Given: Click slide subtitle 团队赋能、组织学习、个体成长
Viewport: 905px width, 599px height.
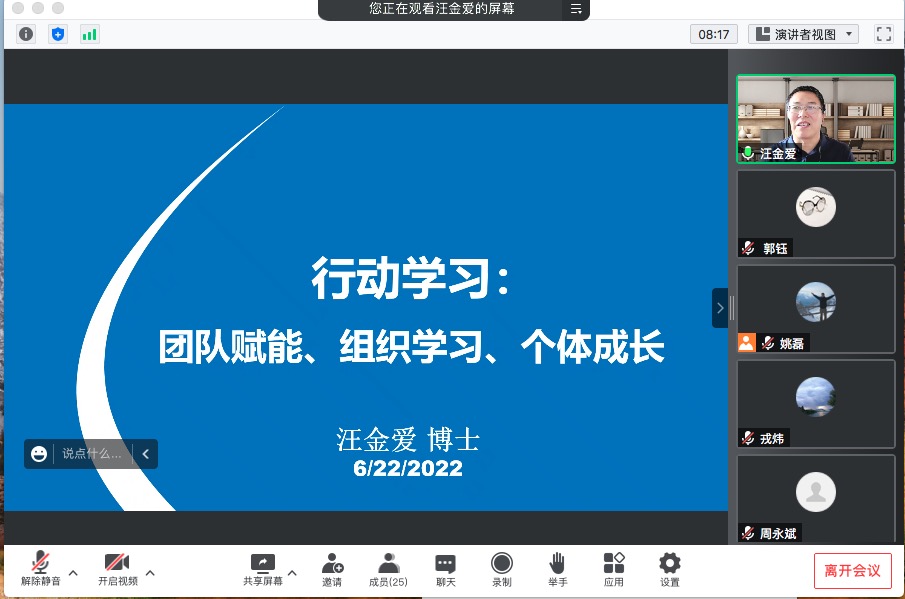Looking at the screenshot, I should [x=411, y=347].
